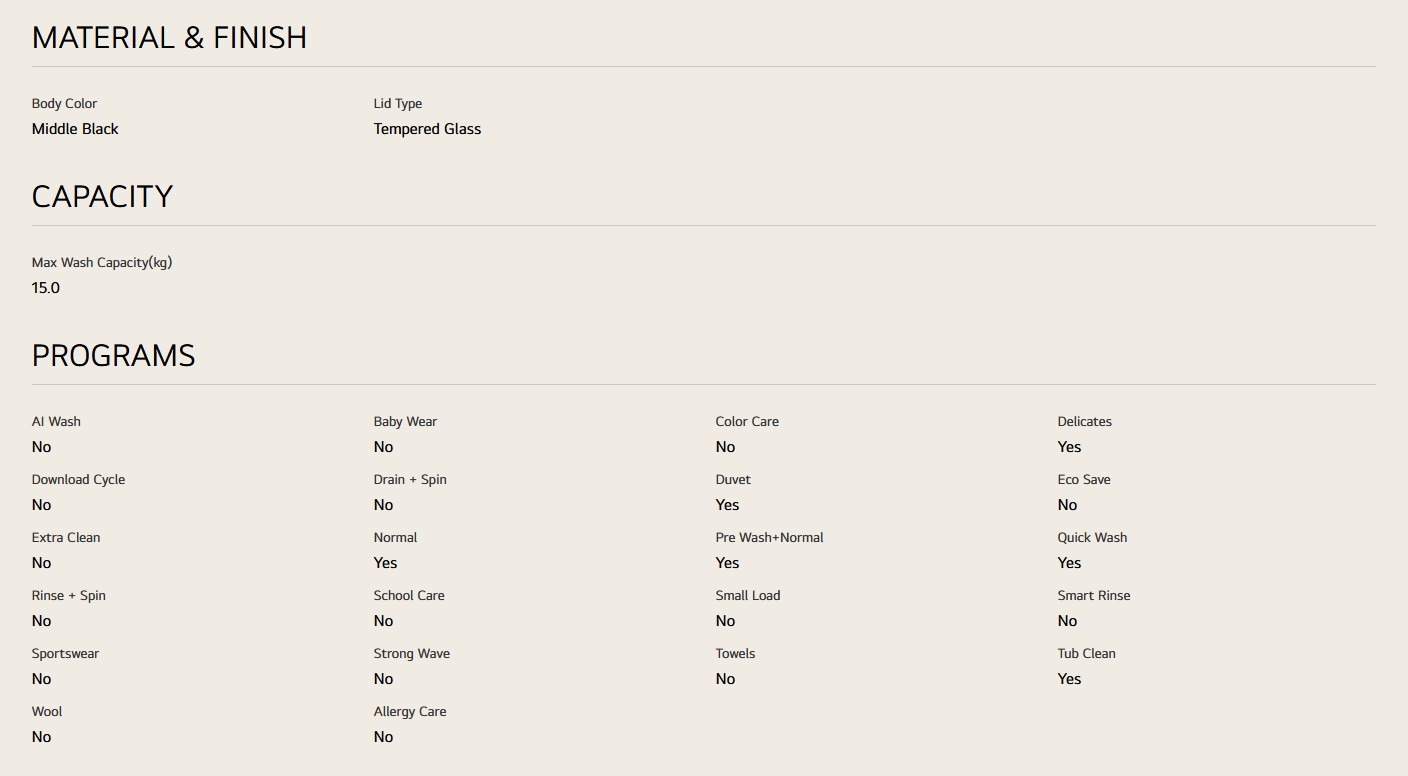Select the Body Color label
1408x776 pixels.
(64, 104)
